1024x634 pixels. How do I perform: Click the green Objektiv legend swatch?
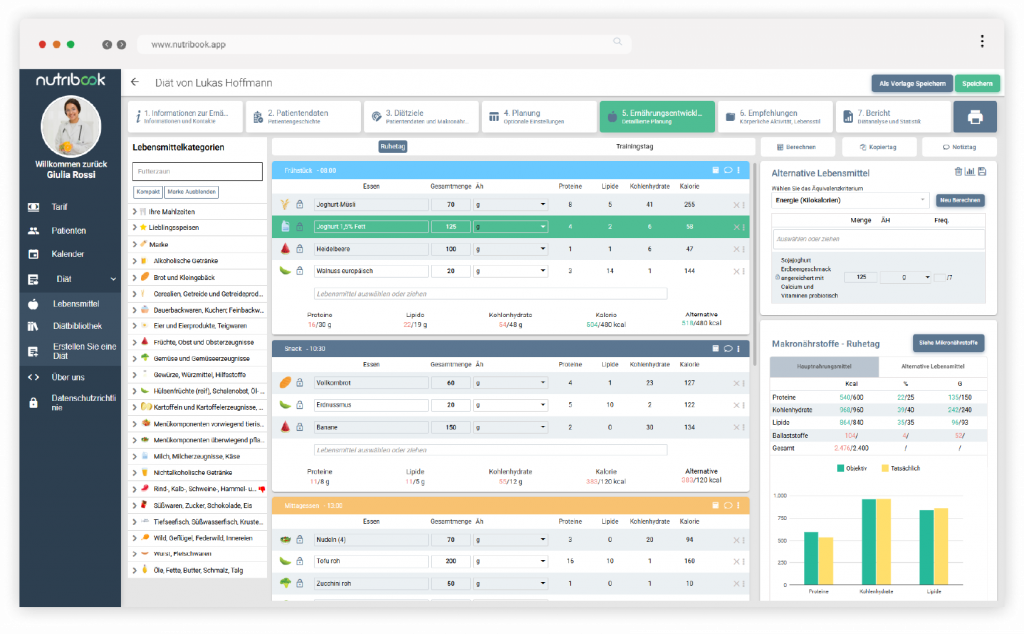[x=841, y=467]
